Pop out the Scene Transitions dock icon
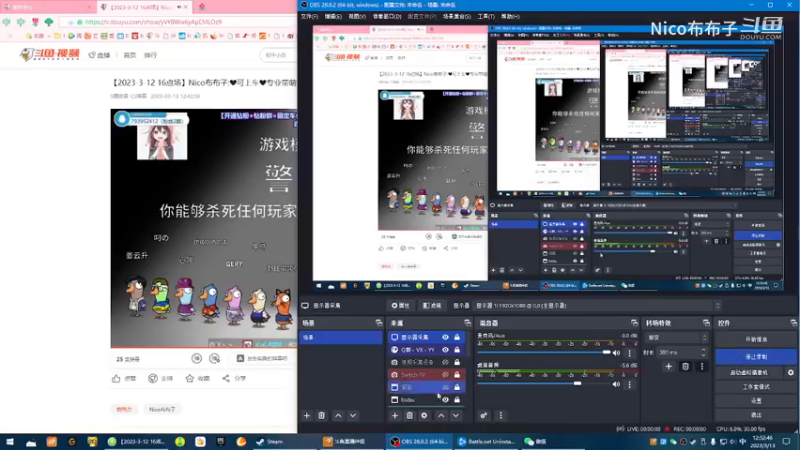Image resolution: width=800 pixels, height=450 pixels. [x=706, y=323]
